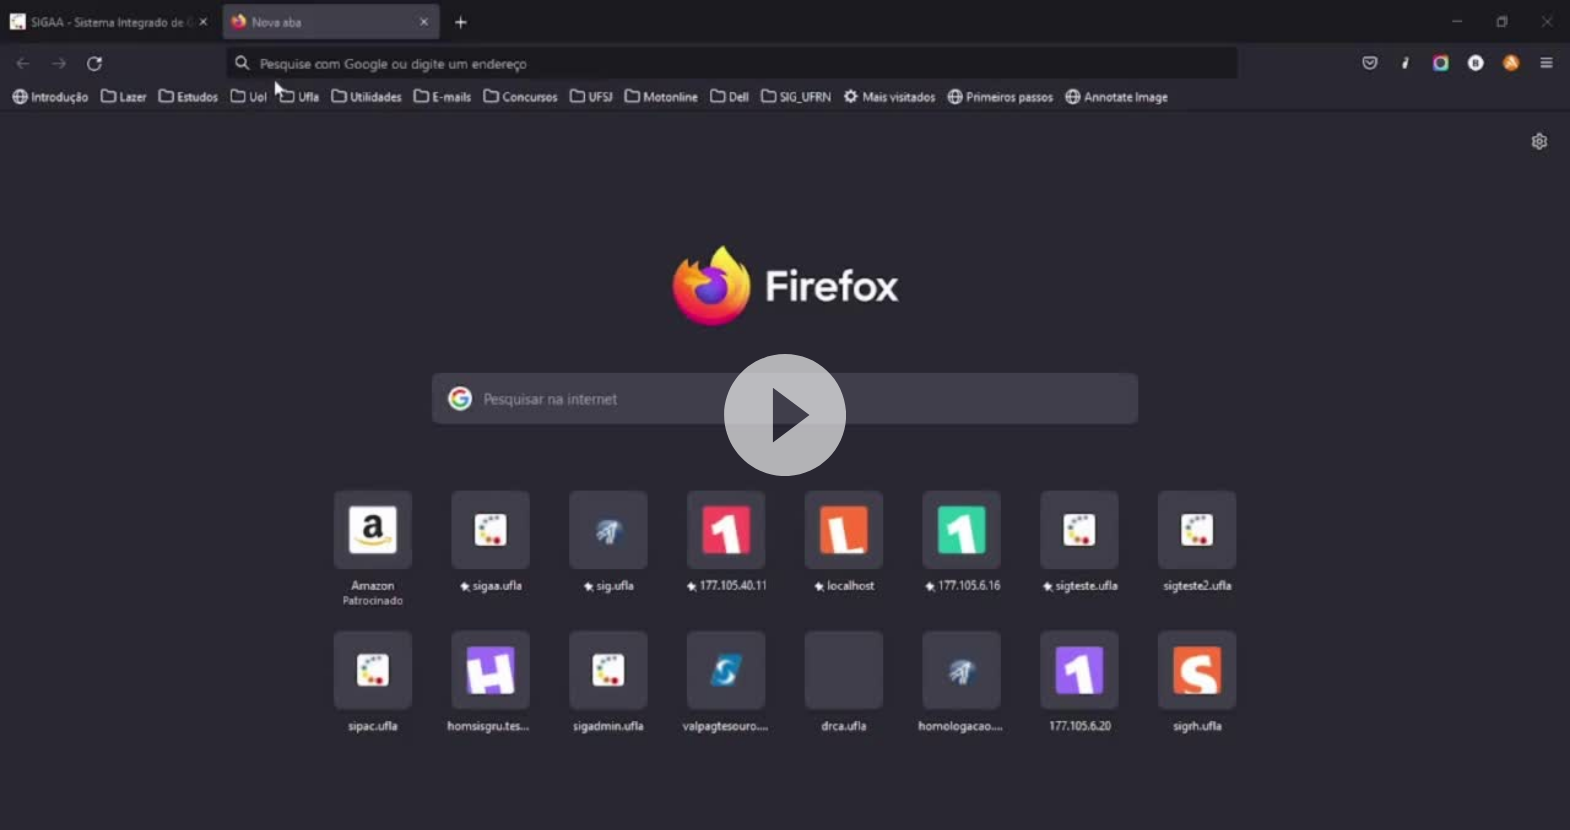Restore down the Firefox window
This screenshot has width=1570, height=830.
coord(1501,21)
